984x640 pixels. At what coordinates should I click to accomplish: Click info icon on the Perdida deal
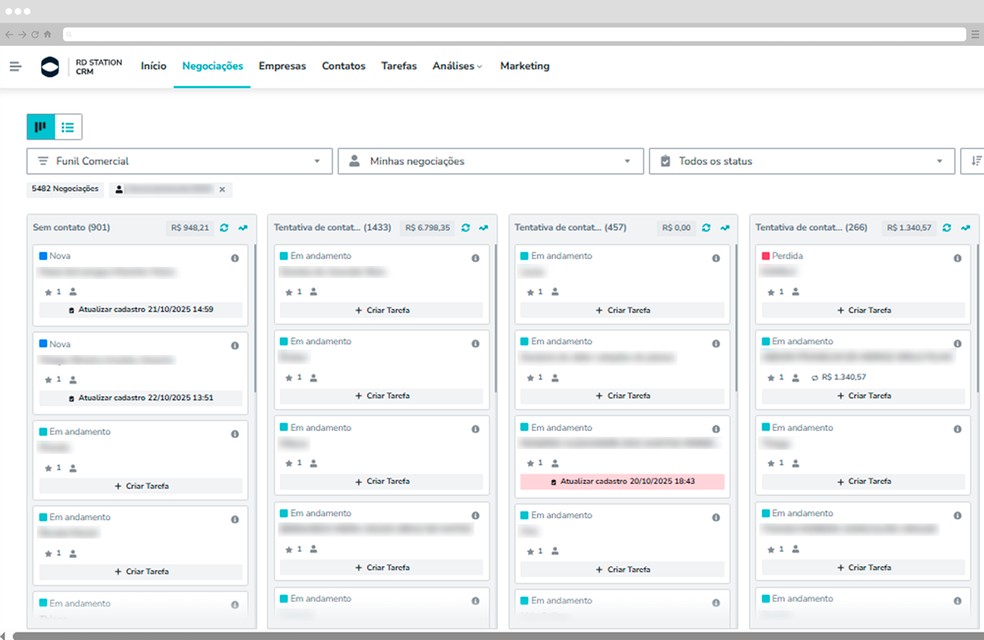click(957, 258)
